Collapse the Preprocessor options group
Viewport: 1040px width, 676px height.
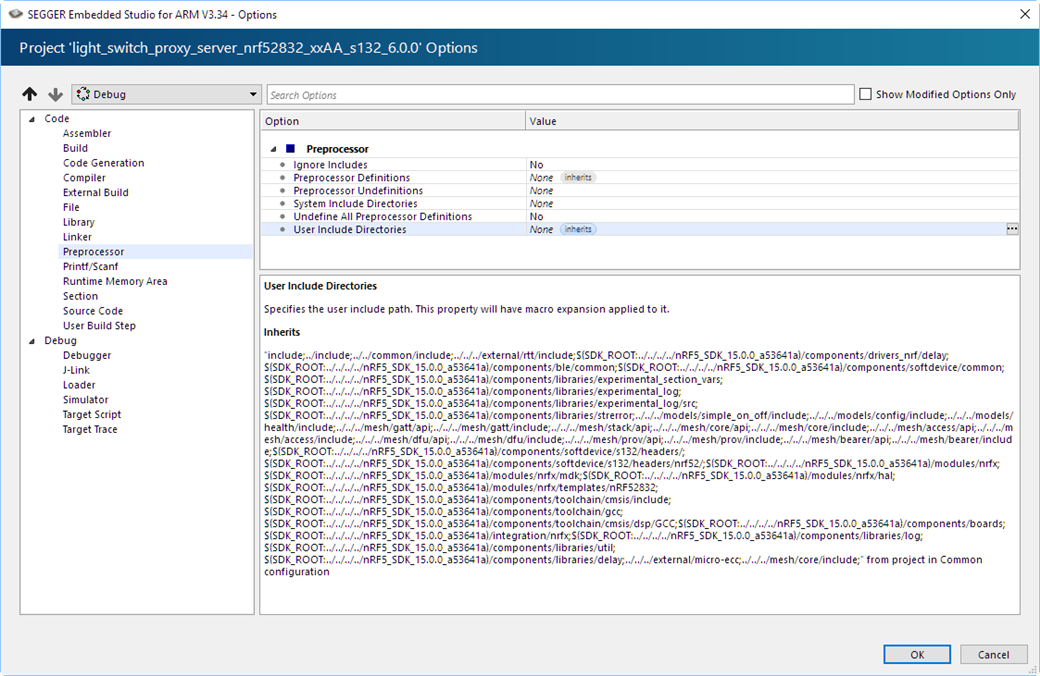273,149
